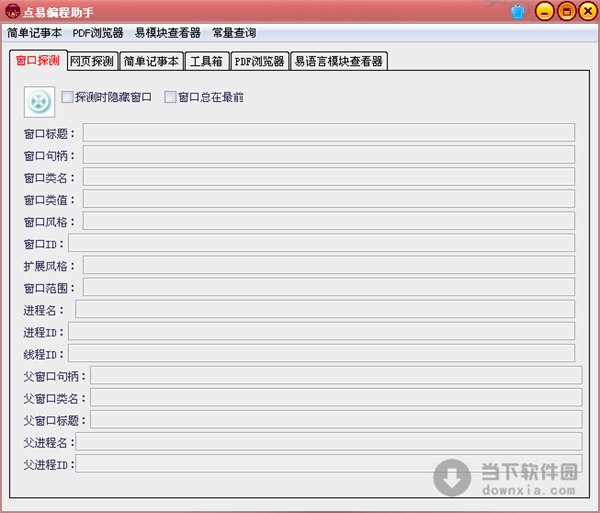
Task: Switch to the PDF浏览器 tab
Action: point(259,61)
